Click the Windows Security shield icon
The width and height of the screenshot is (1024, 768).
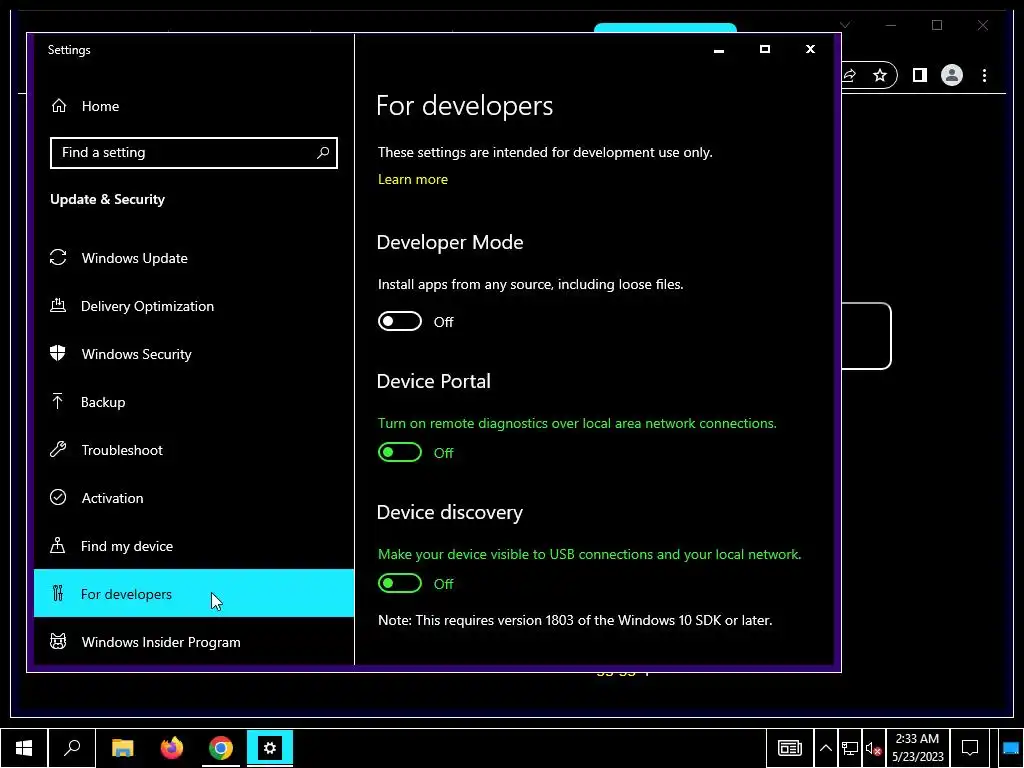(58, 353)
